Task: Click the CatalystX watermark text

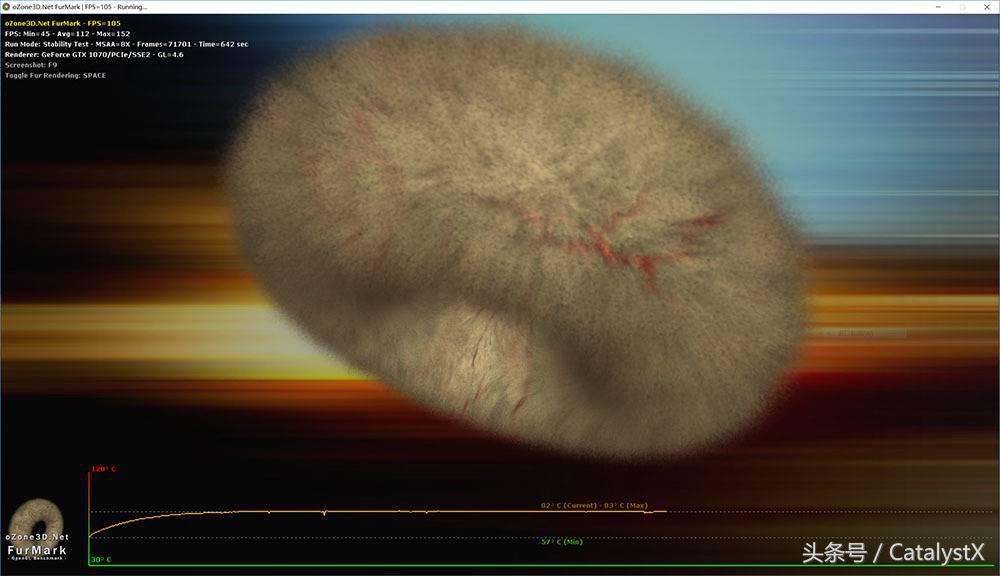Action: [893, 552]
